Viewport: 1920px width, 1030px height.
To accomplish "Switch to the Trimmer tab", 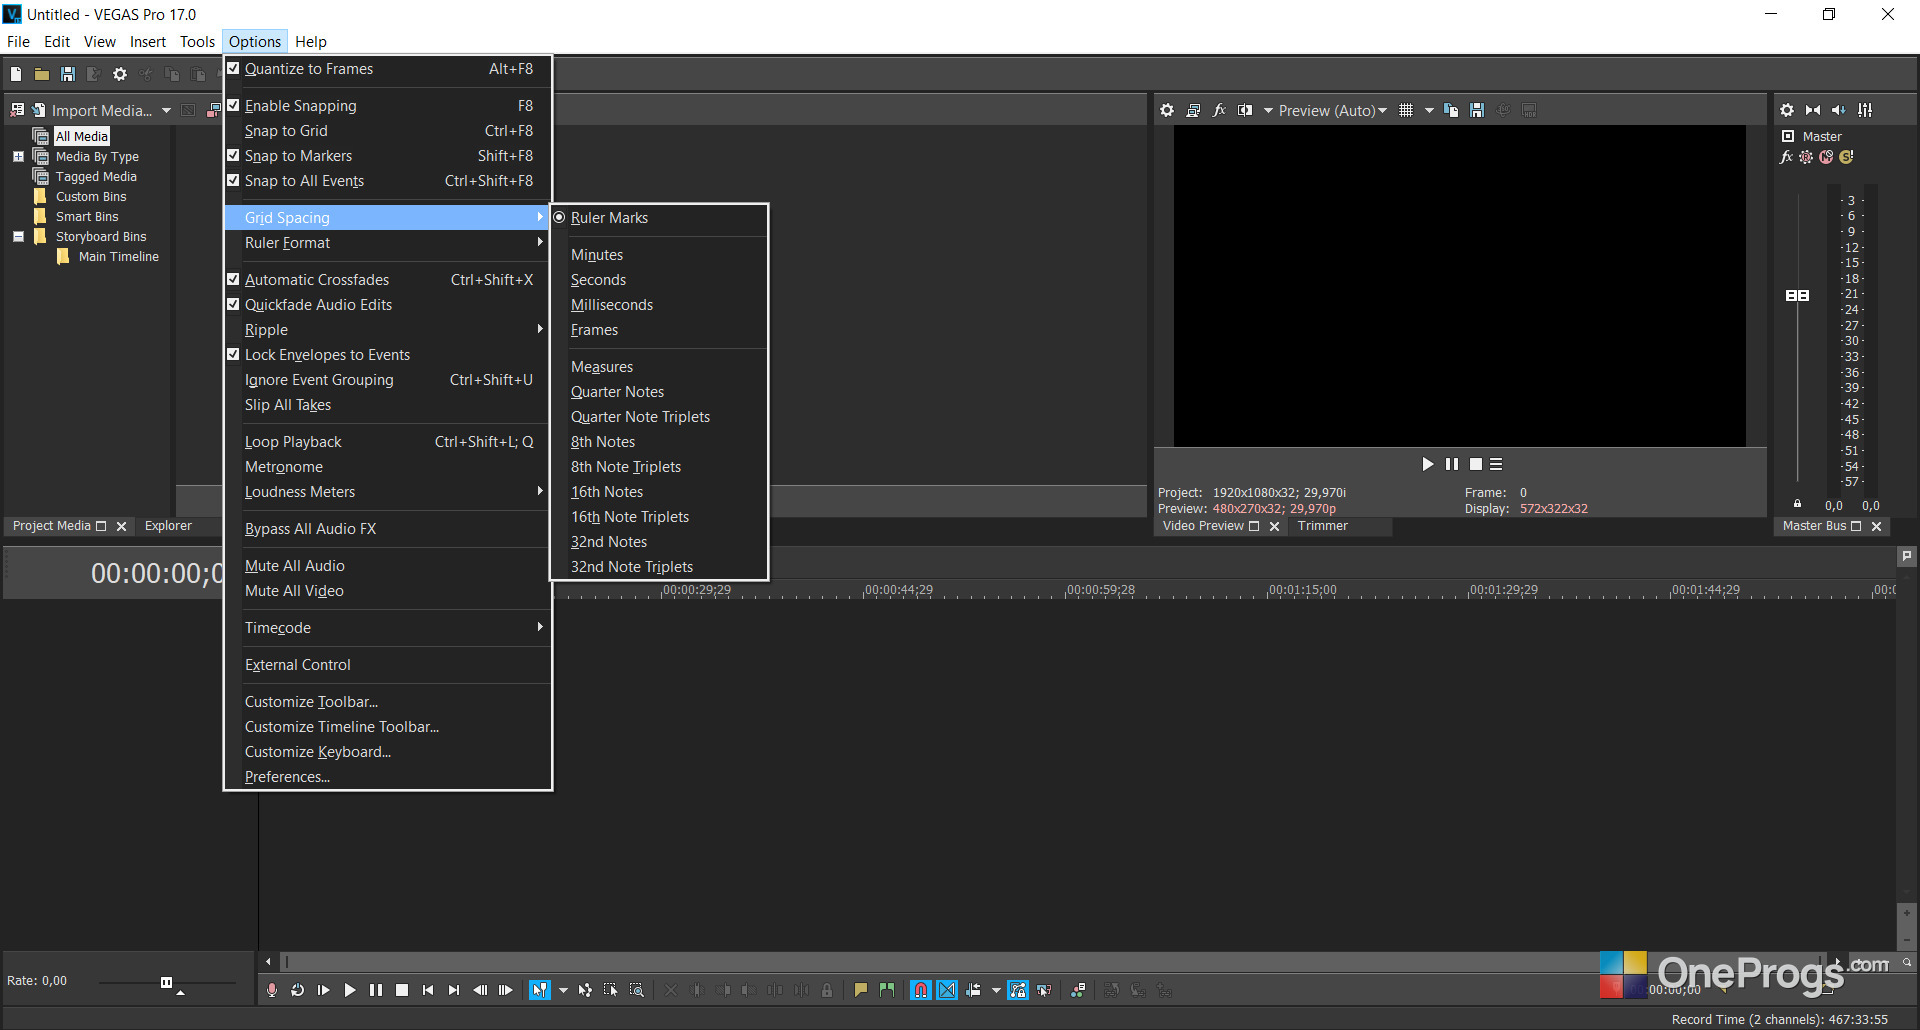I will pos(1322,526).
